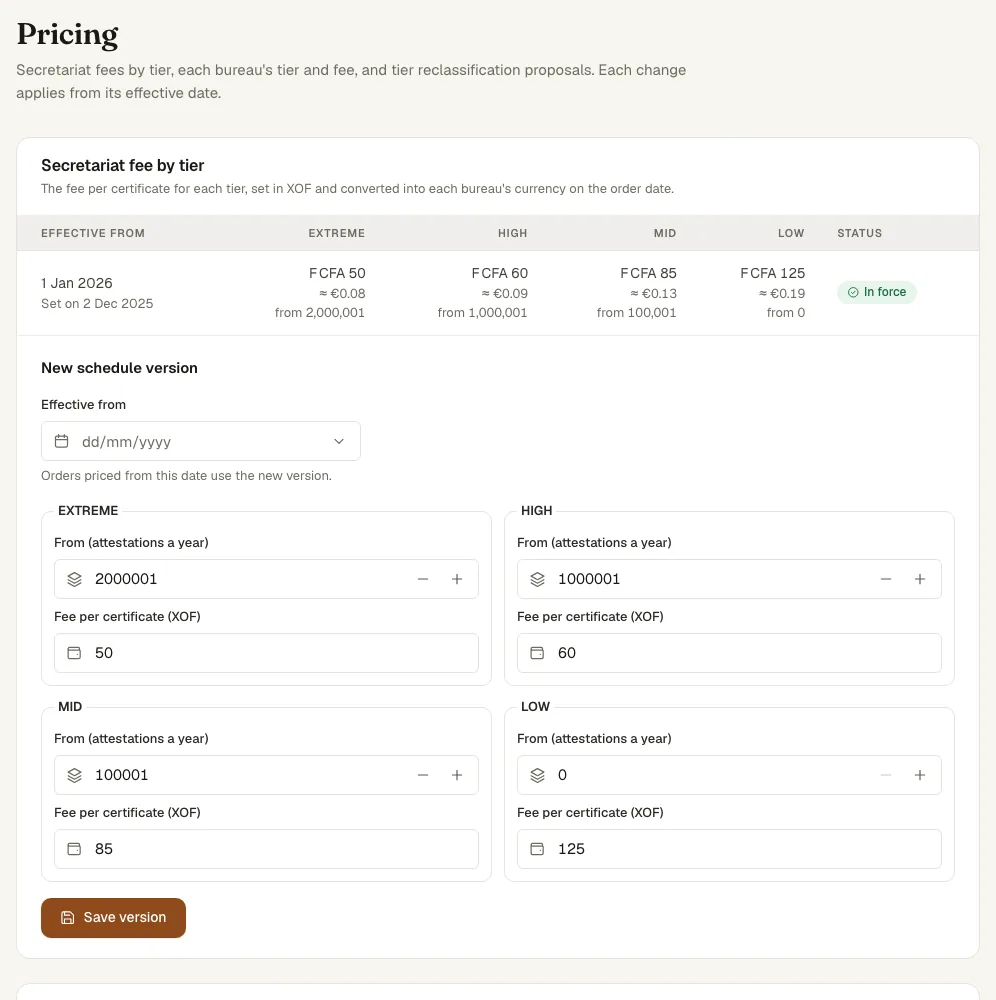Viewport: 996px width, 1000px height.
Task: Increase HIGH attestations with plus stepper
Action: [919, 579]
